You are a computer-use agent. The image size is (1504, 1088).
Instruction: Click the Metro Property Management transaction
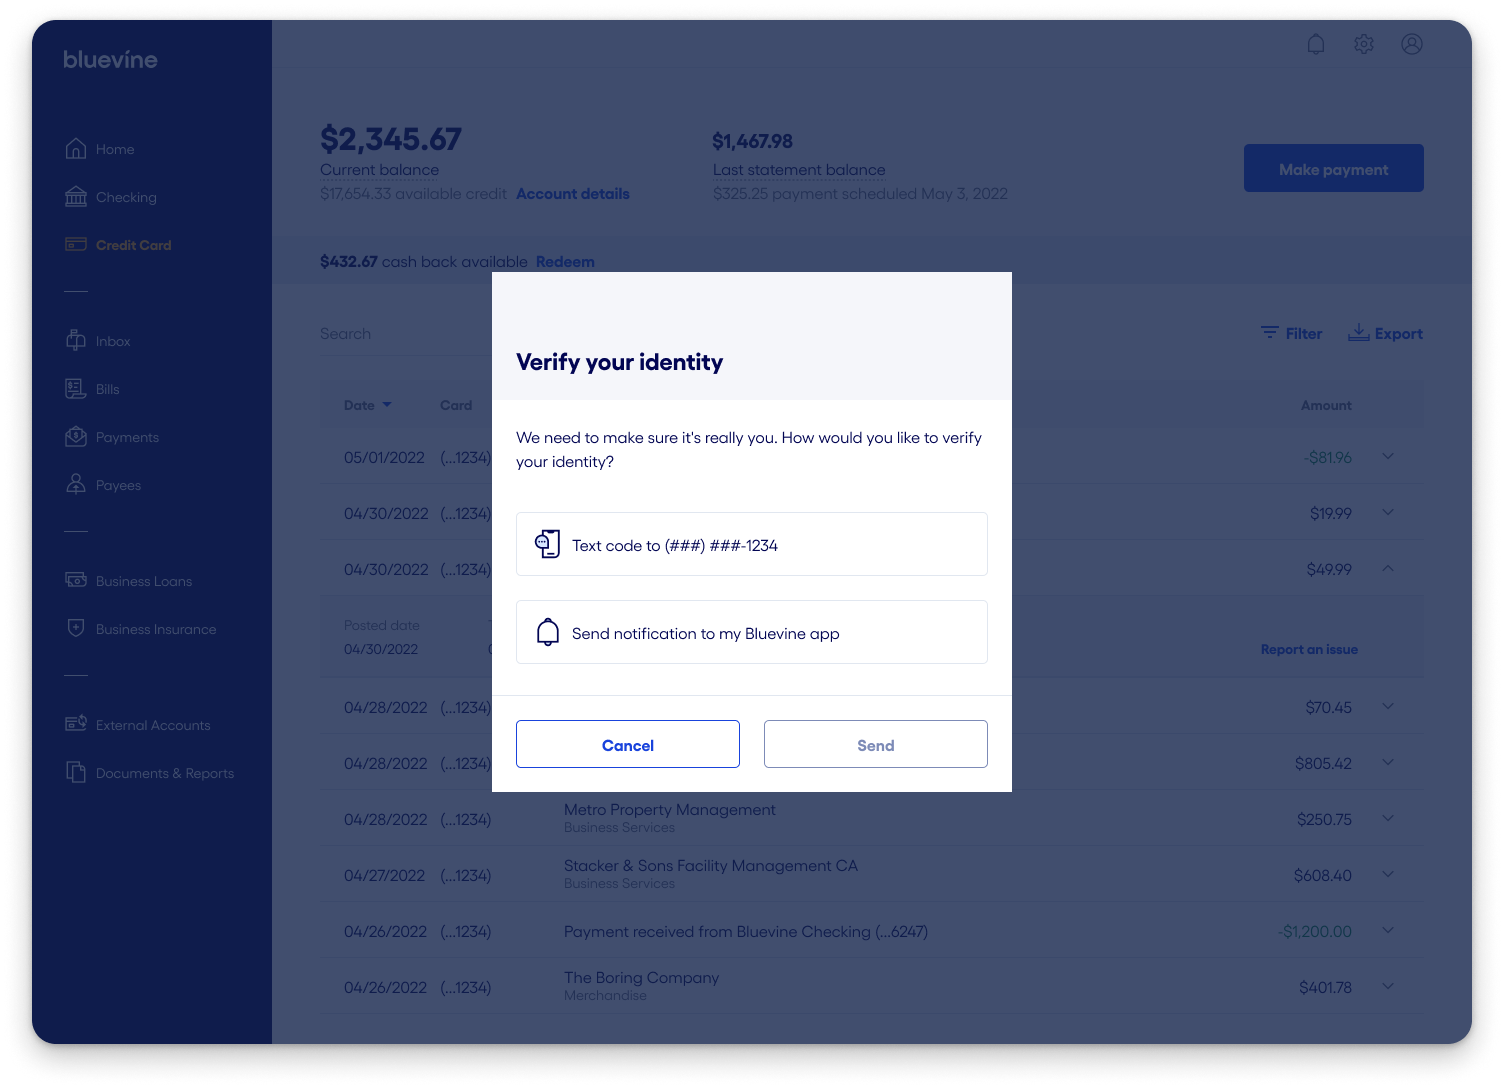(x=670, y=810)
